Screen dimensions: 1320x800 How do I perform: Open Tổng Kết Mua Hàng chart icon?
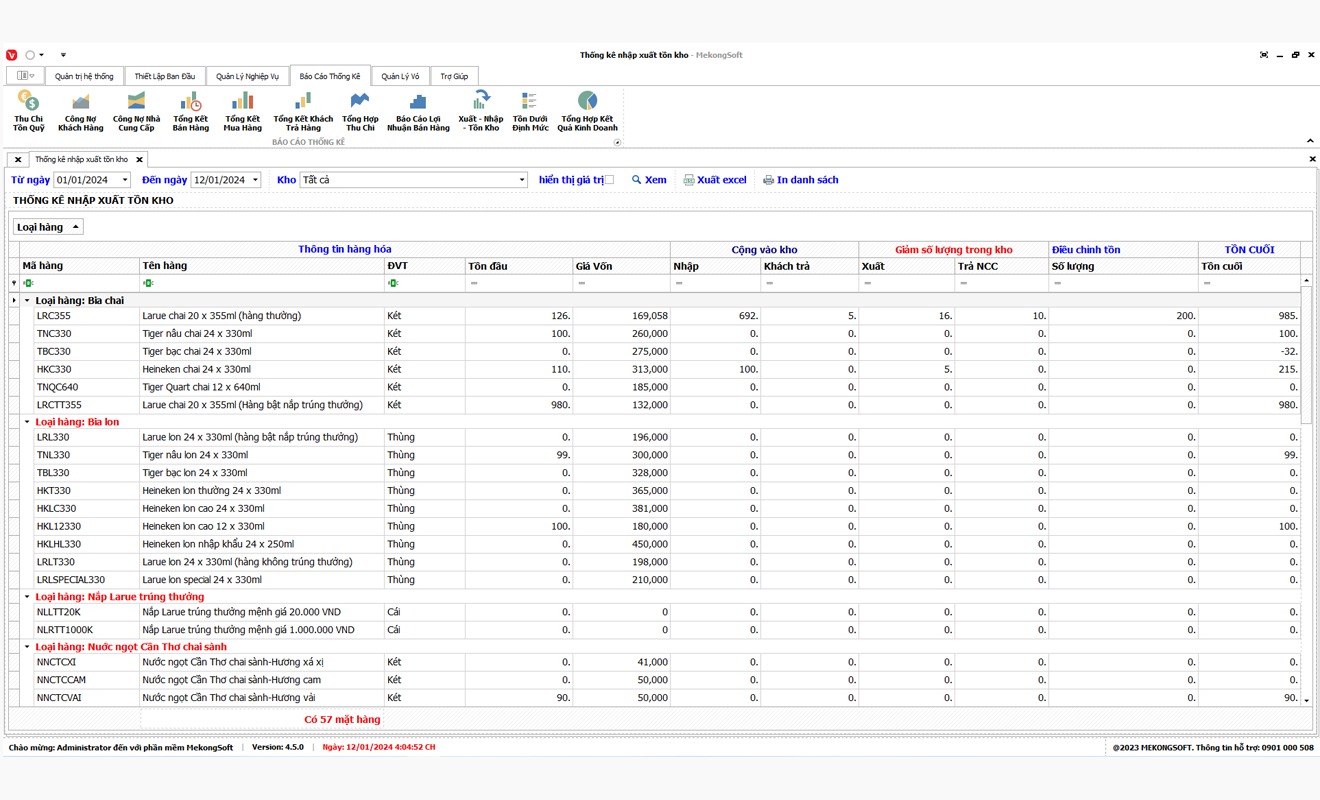click(242, 110)
